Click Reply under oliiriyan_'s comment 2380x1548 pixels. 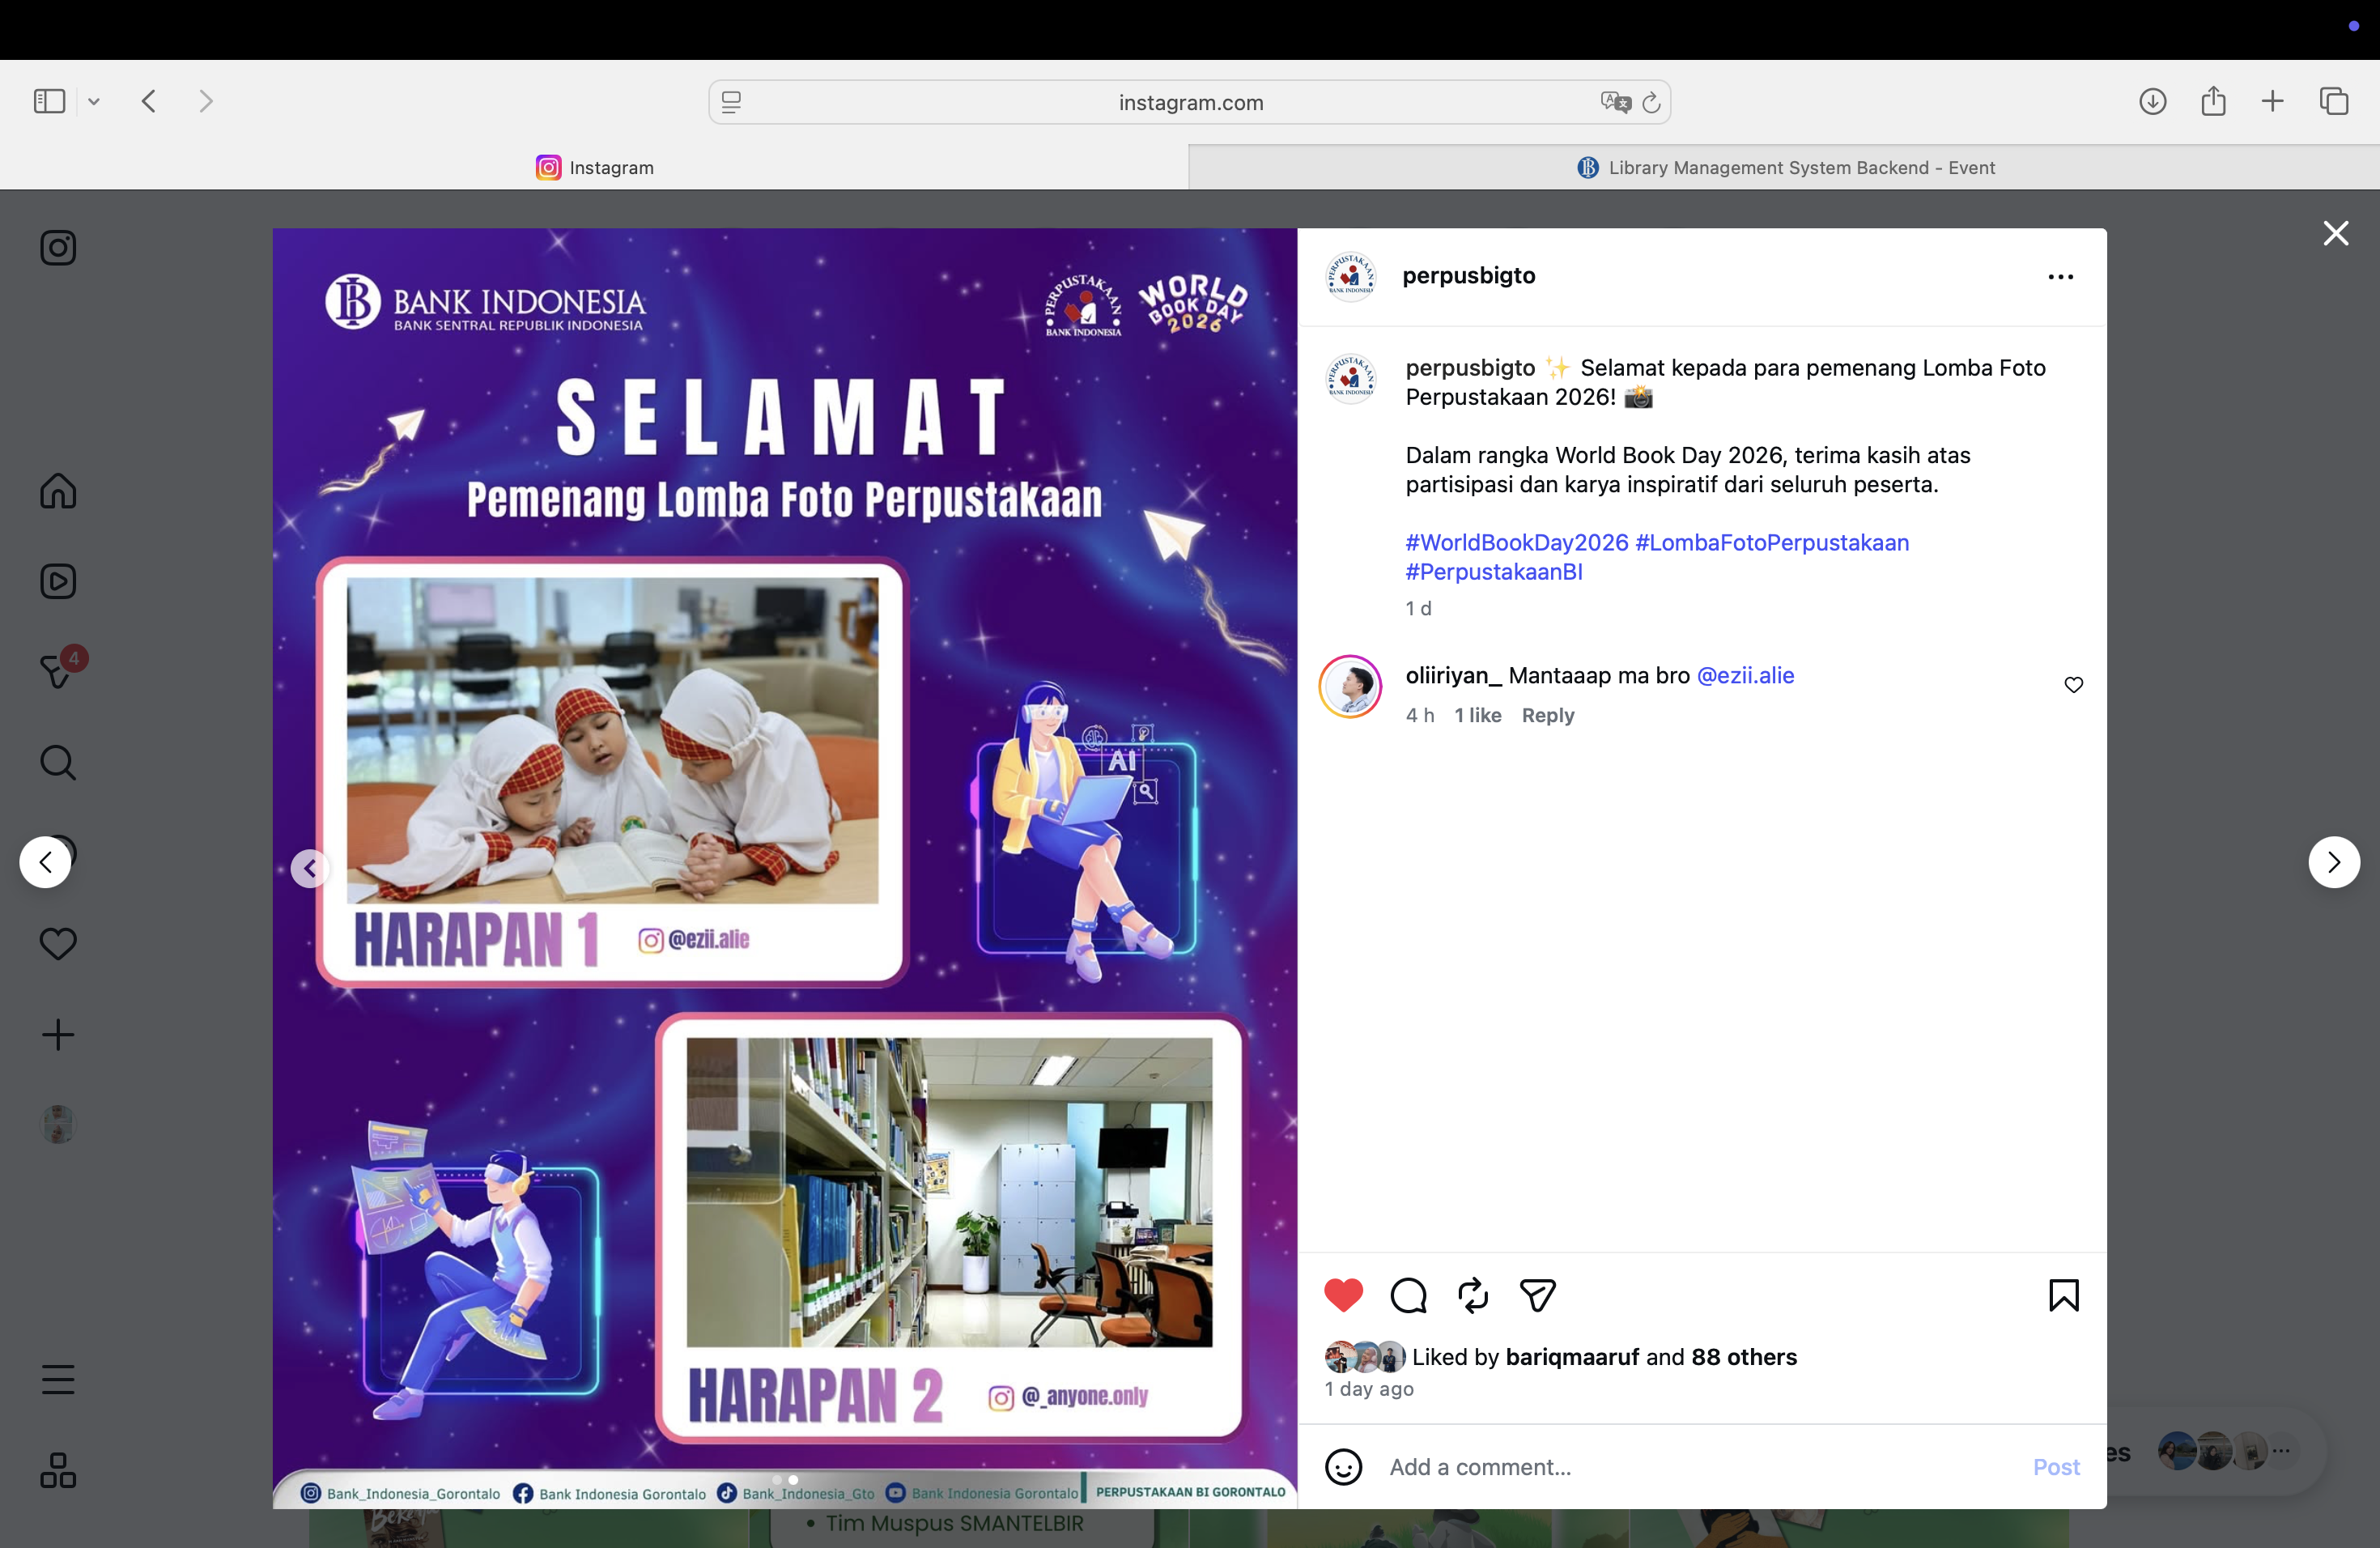pos(1548,715)
